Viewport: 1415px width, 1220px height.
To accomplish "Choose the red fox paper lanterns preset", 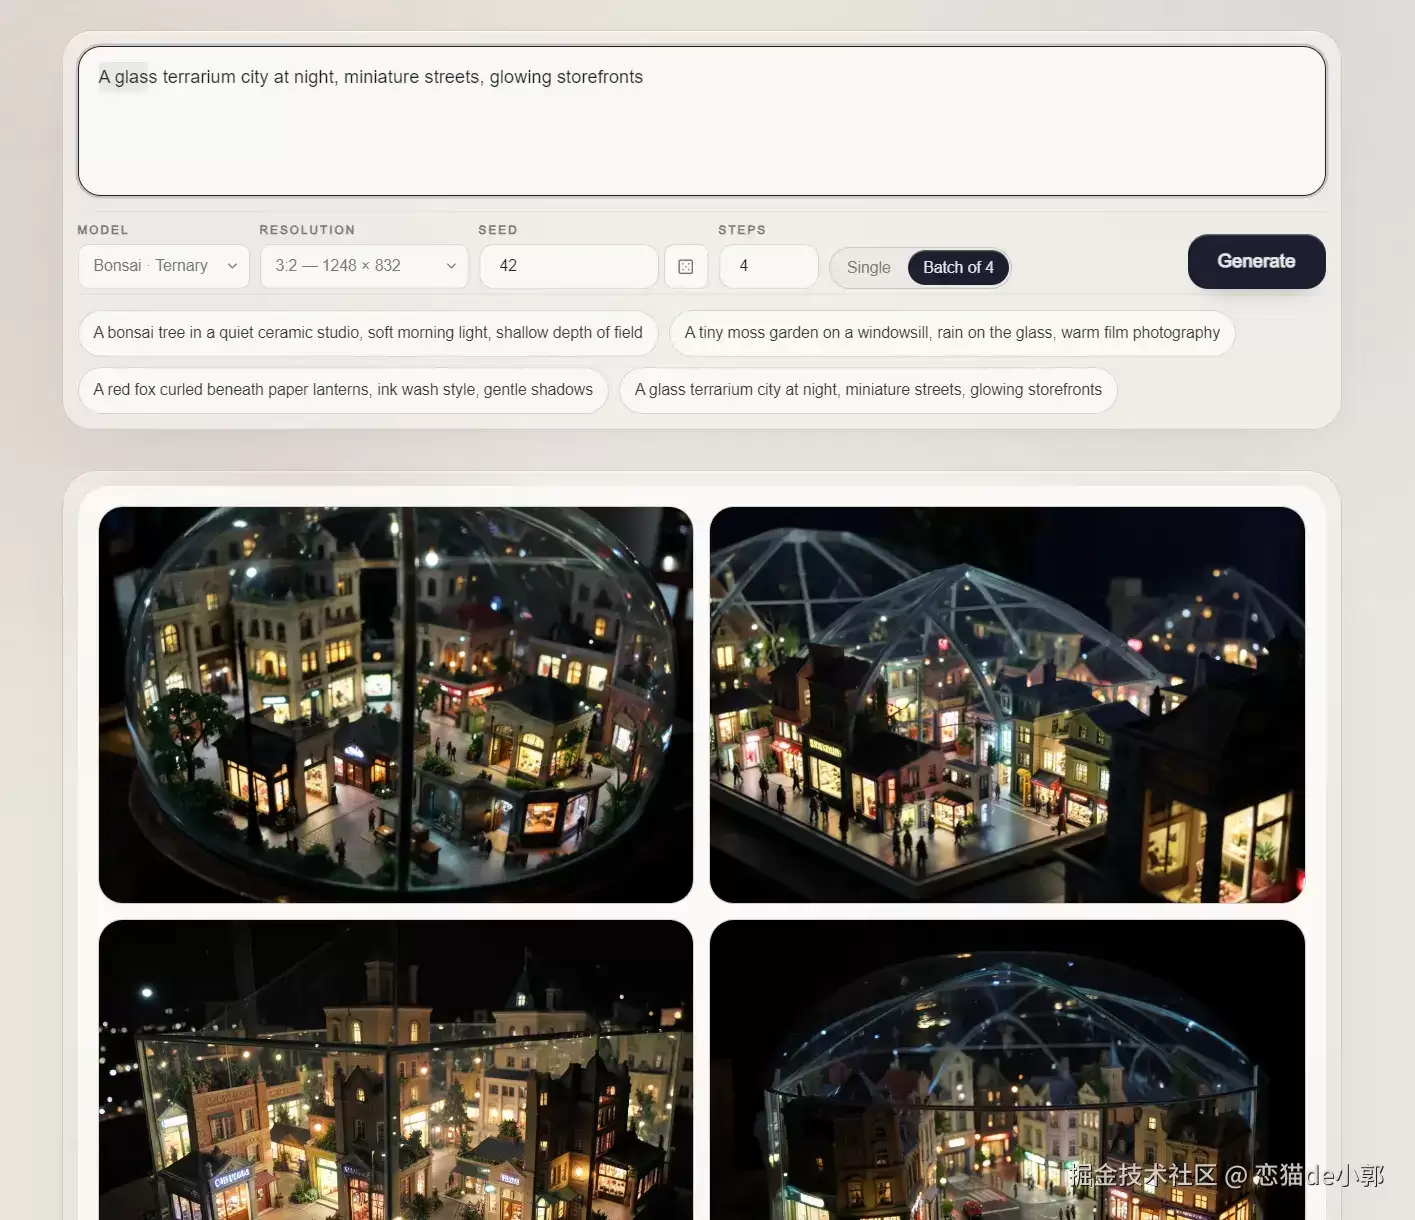I will coord(343,390).
